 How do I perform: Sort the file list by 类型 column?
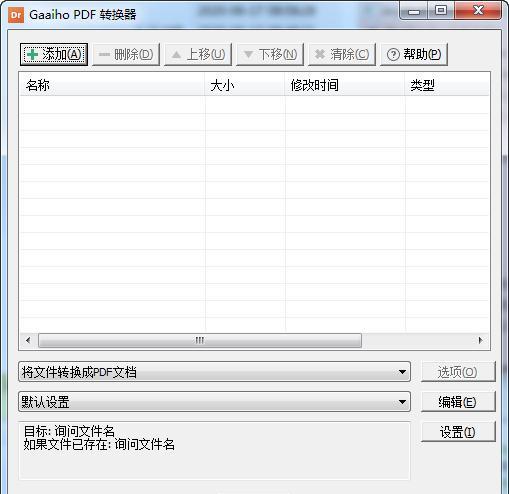click(447, 85)
